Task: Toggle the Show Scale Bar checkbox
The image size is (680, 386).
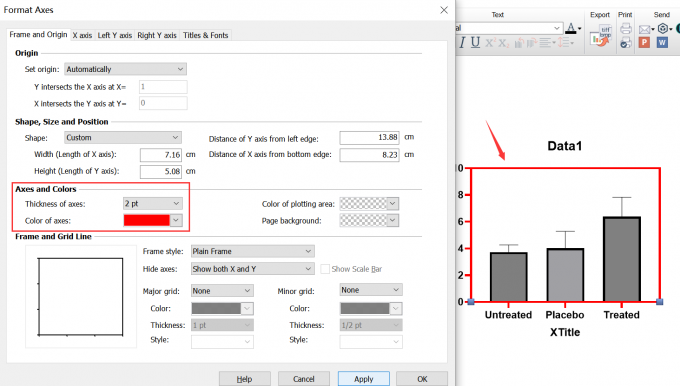Action: point(324,269)
